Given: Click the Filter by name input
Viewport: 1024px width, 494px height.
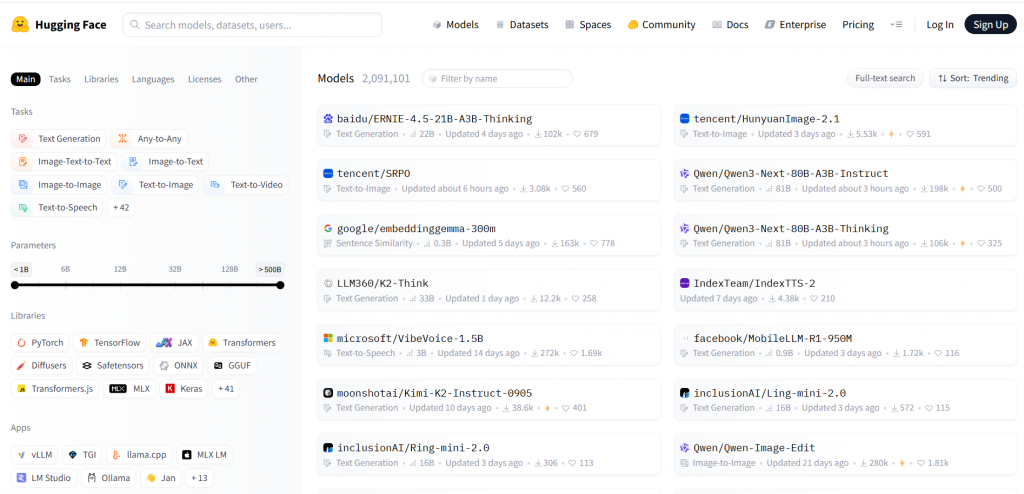Looking at the screenshot, I should (x=497, y=78).
